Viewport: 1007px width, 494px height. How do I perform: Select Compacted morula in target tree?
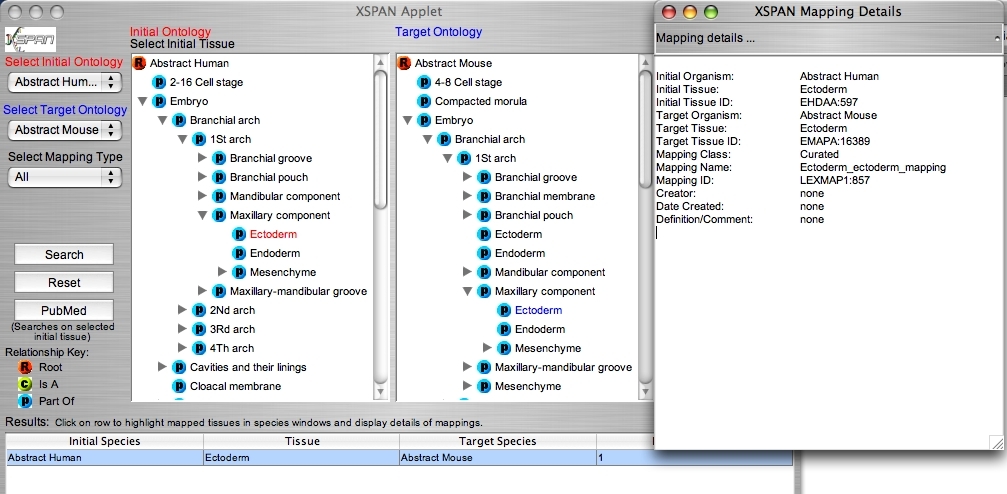click(x=481, y=101)
